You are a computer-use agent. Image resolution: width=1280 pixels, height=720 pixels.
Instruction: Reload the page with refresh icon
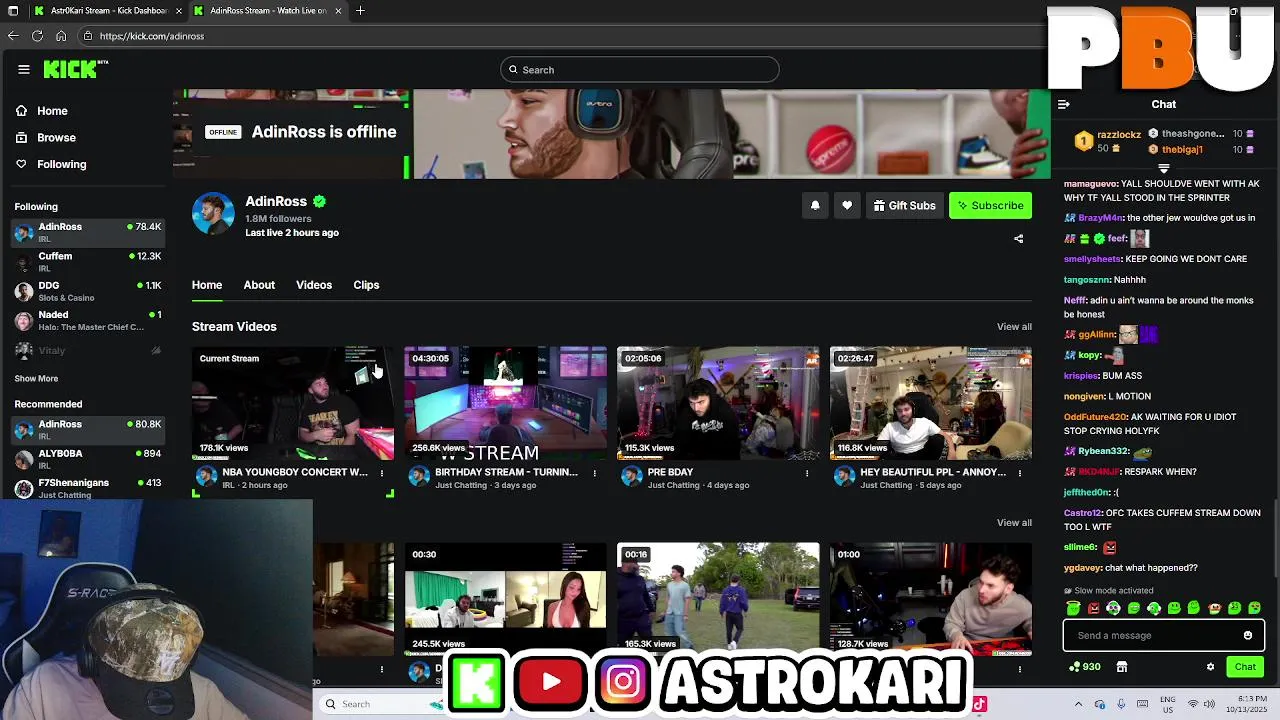[x=37, y=36]
